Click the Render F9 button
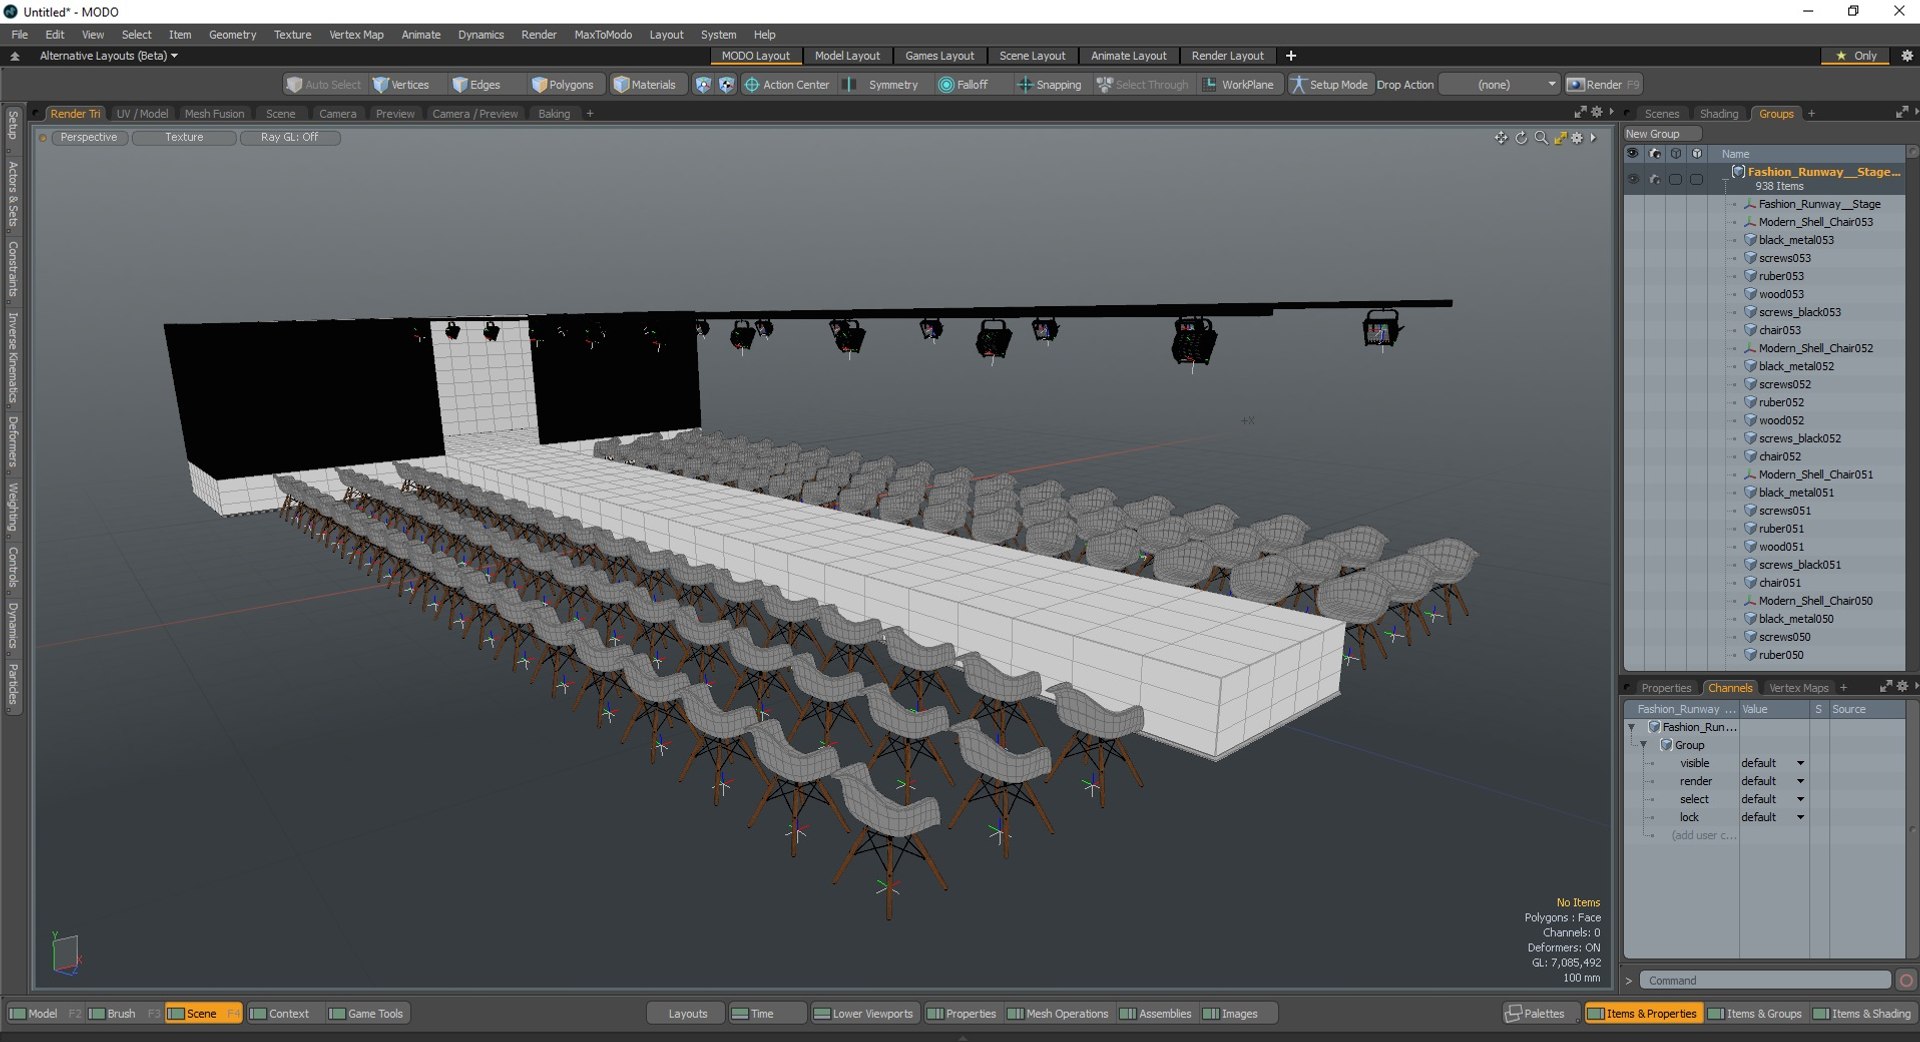This screenshot has height=1042, width=1920. click(1604, 85)
